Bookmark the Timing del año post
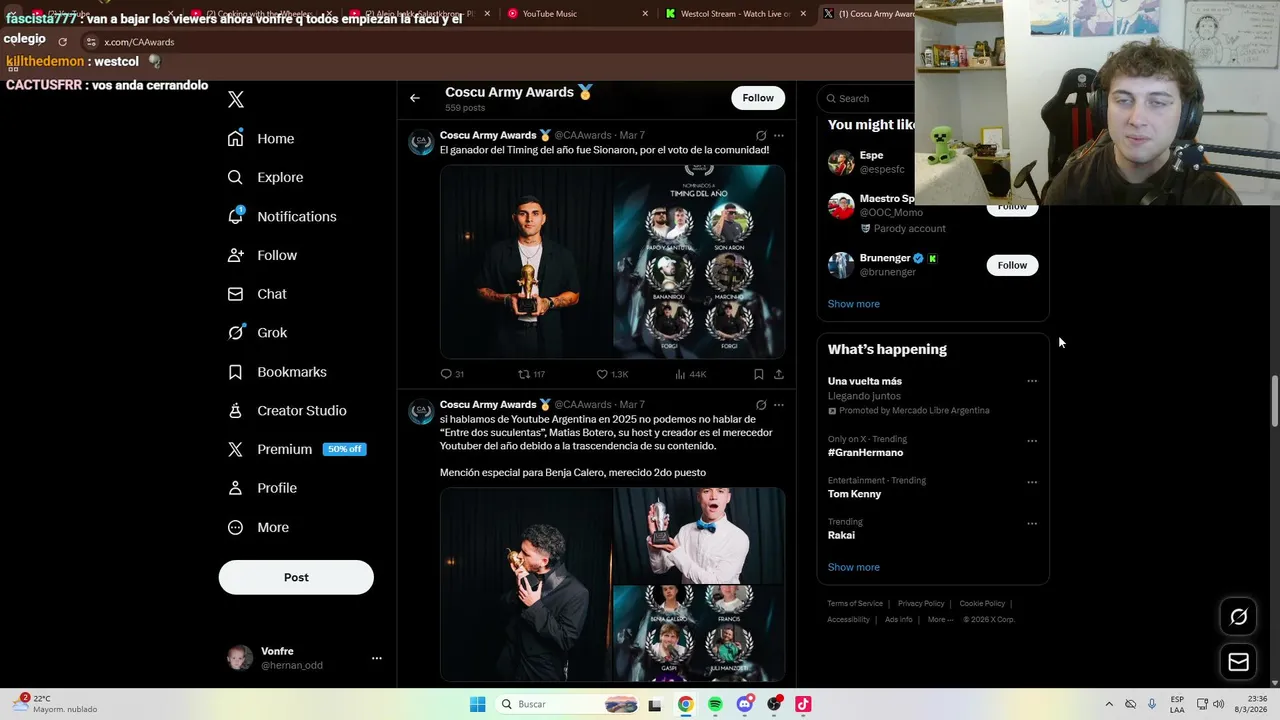The height and width of the screenshot is (720, 1280). [x=758, y=374]
